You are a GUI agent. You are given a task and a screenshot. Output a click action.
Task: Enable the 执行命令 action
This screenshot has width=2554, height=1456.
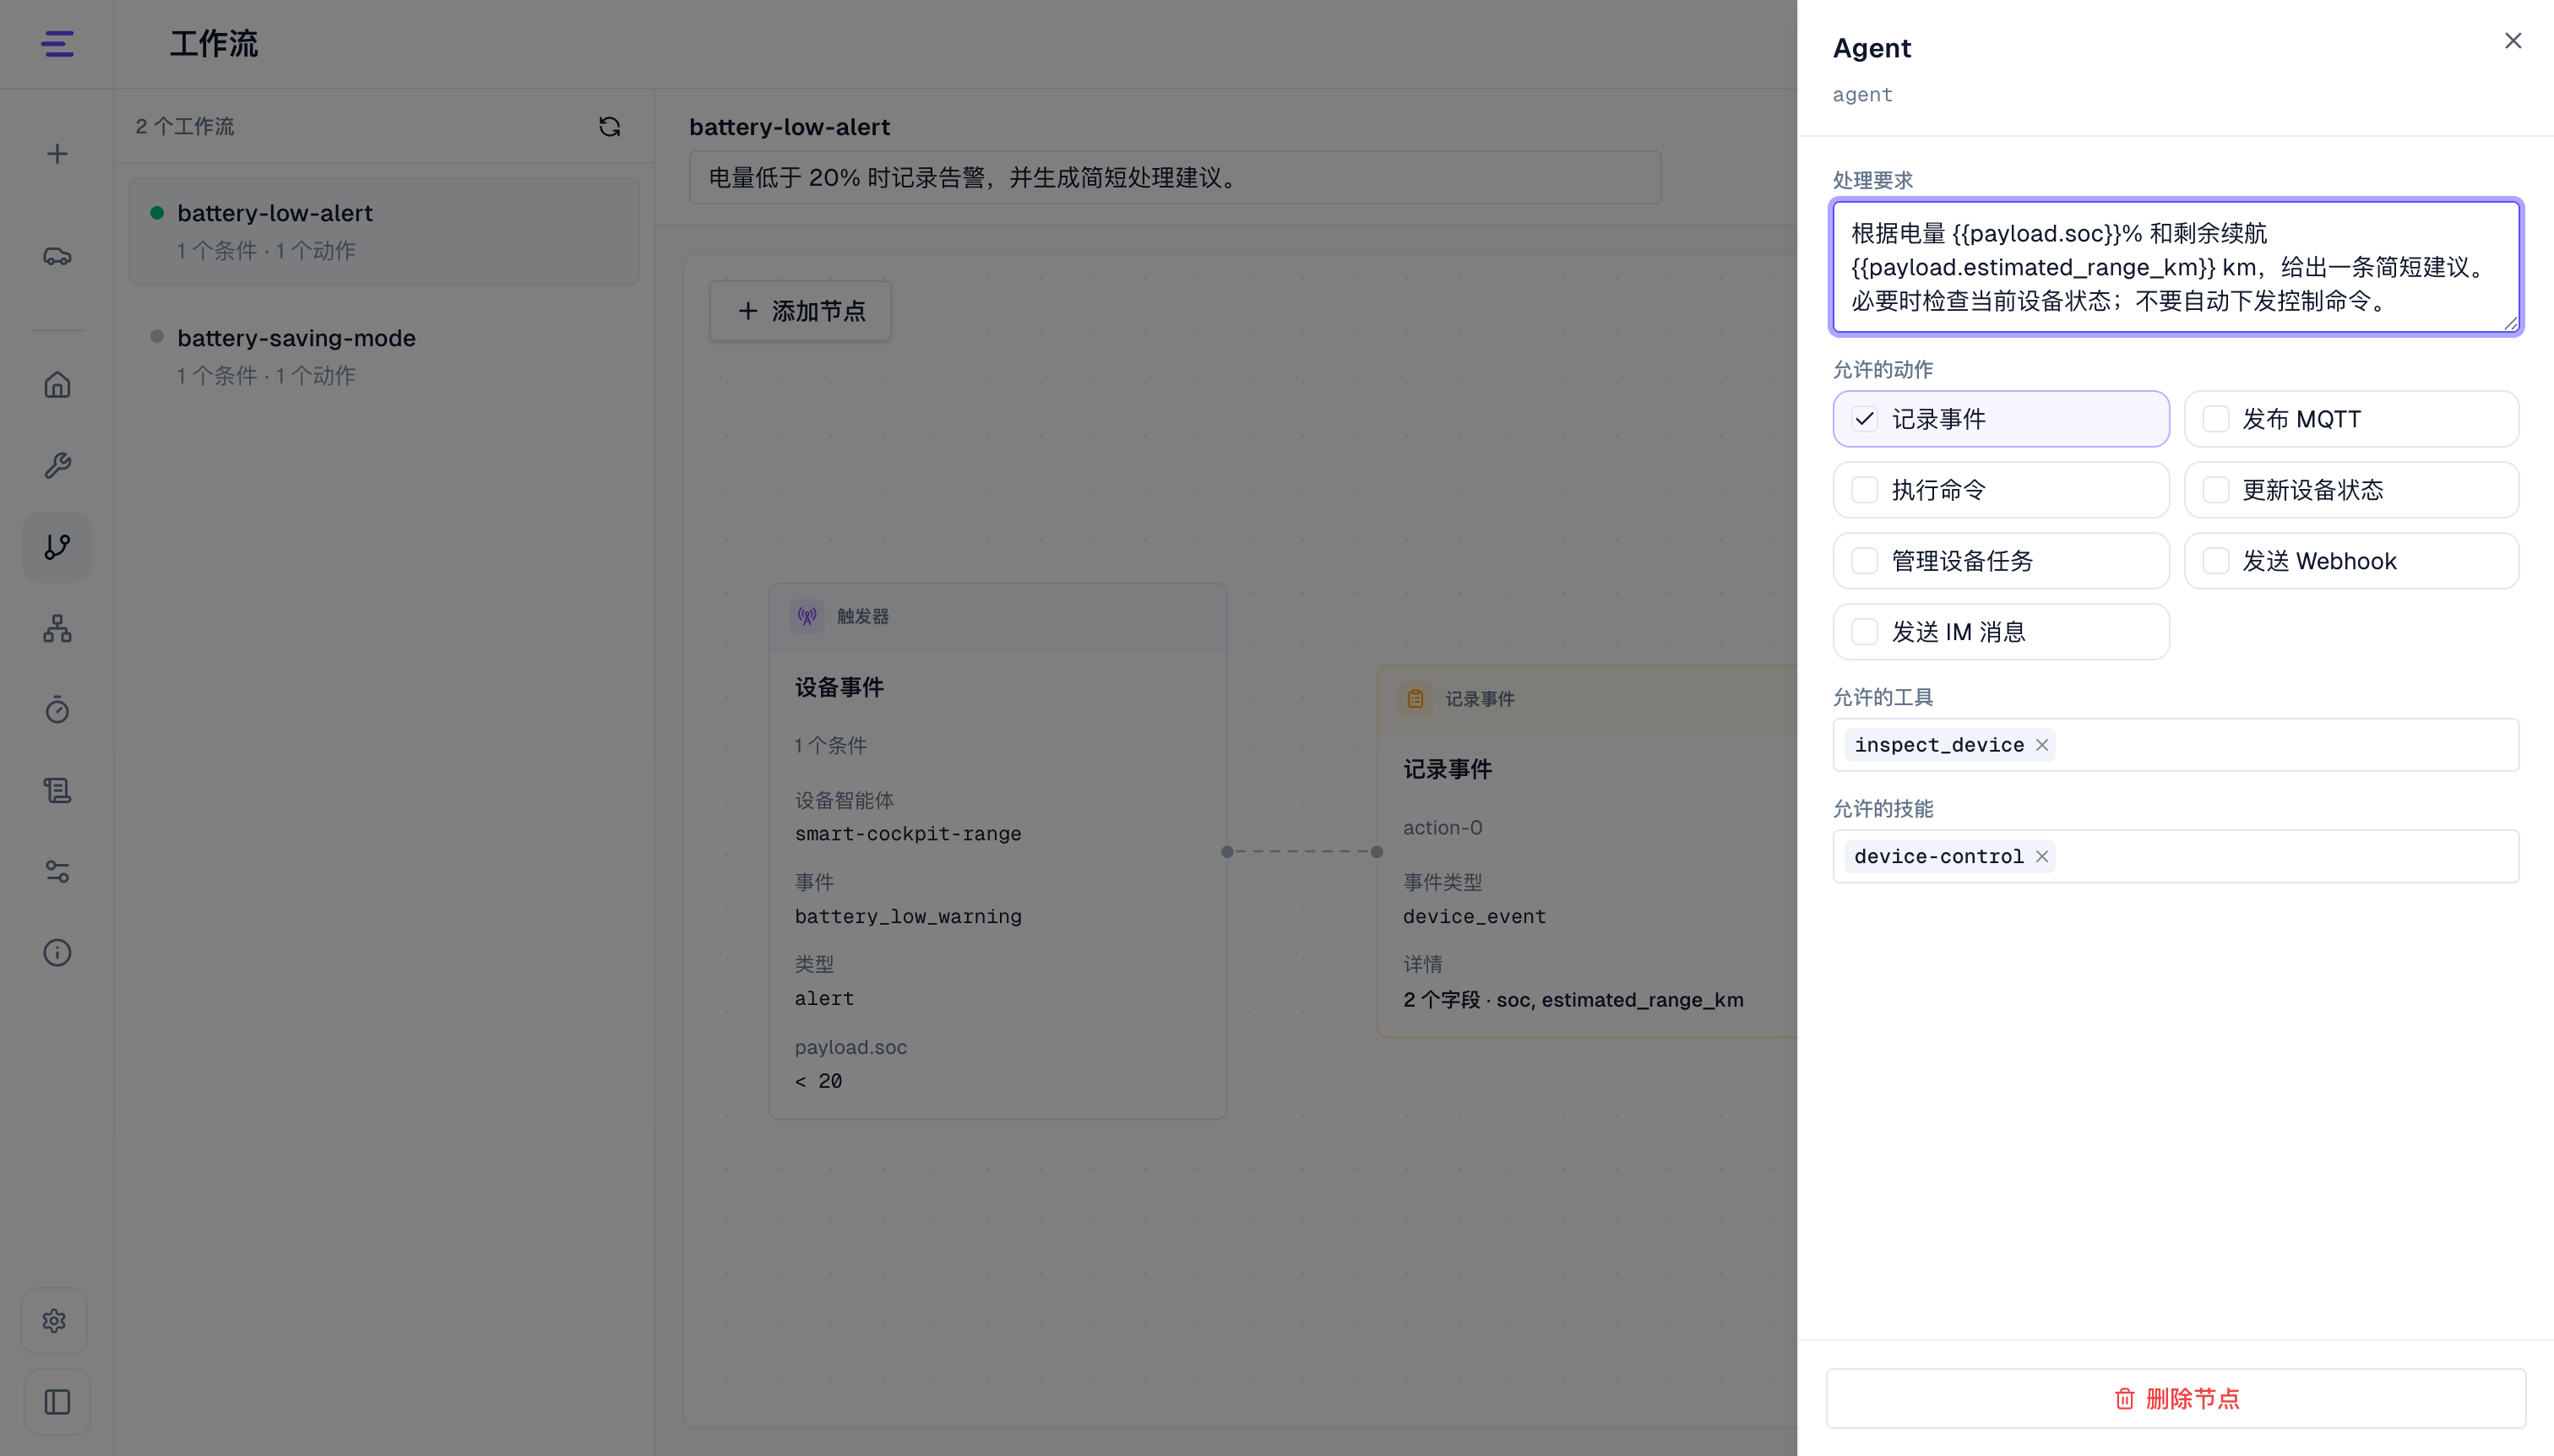[2000, 490]
